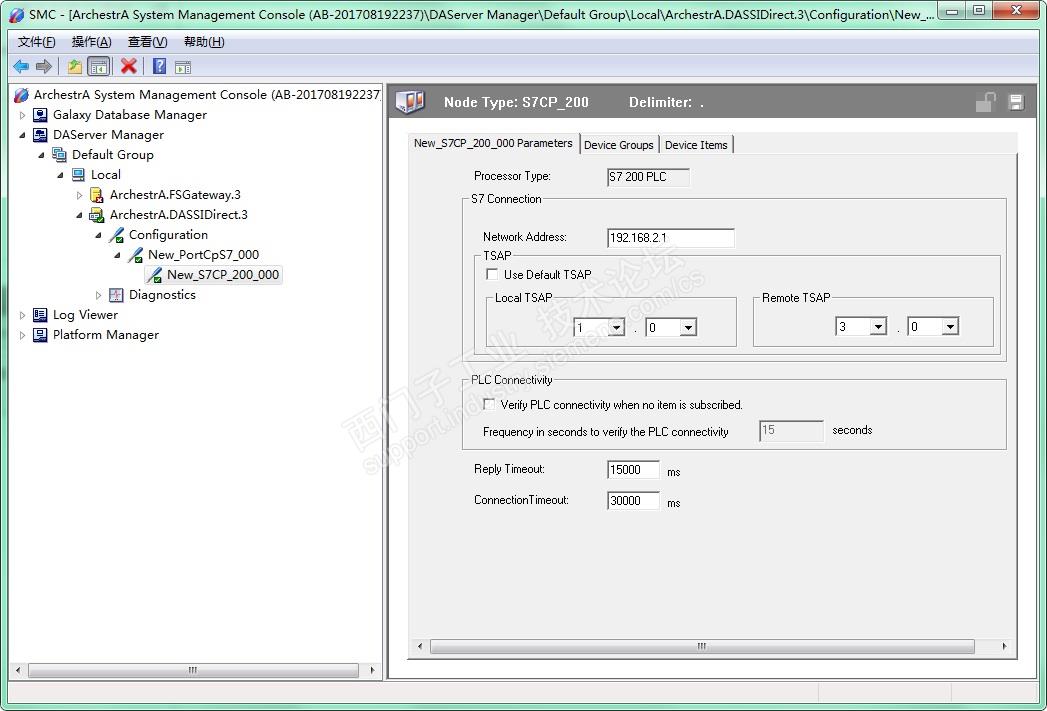The image size is (1047, 711).
Task: Expand the Log Viewer node
Action: click(x=22, y=315)
